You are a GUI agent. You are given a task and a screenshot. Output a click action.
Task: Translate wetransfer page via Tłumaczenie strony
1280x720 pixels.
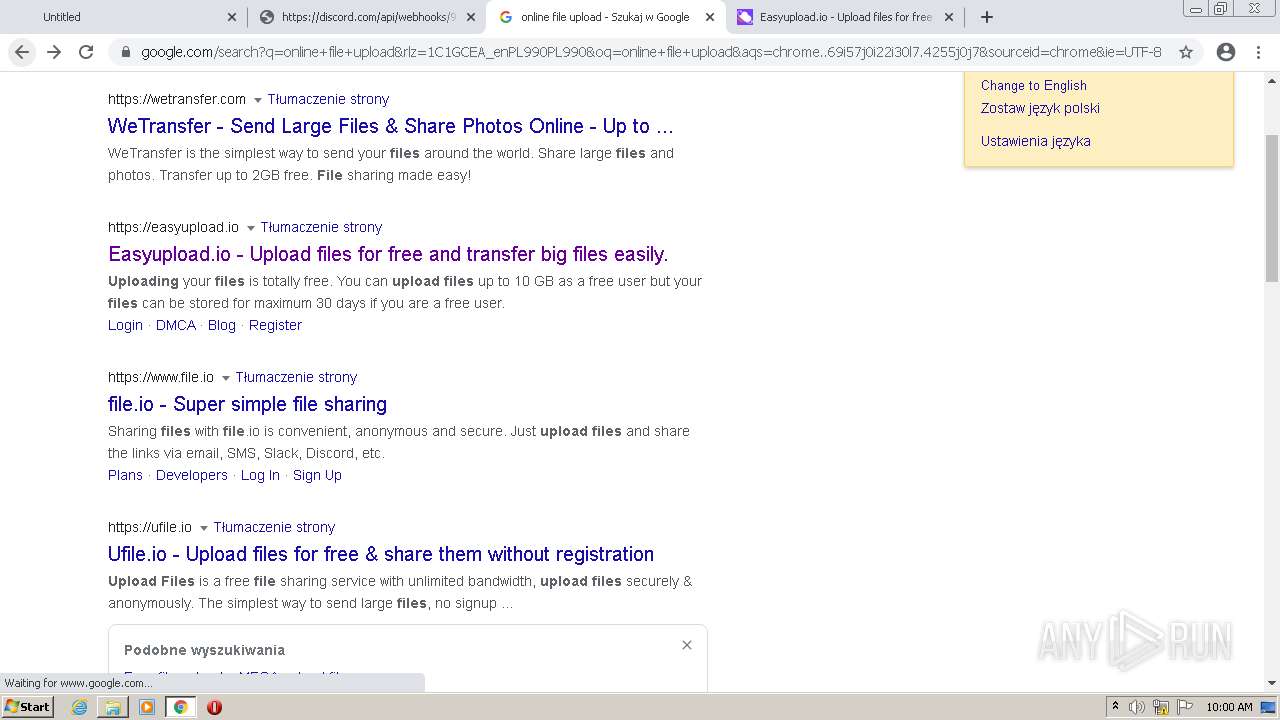[x=328, y=99]
